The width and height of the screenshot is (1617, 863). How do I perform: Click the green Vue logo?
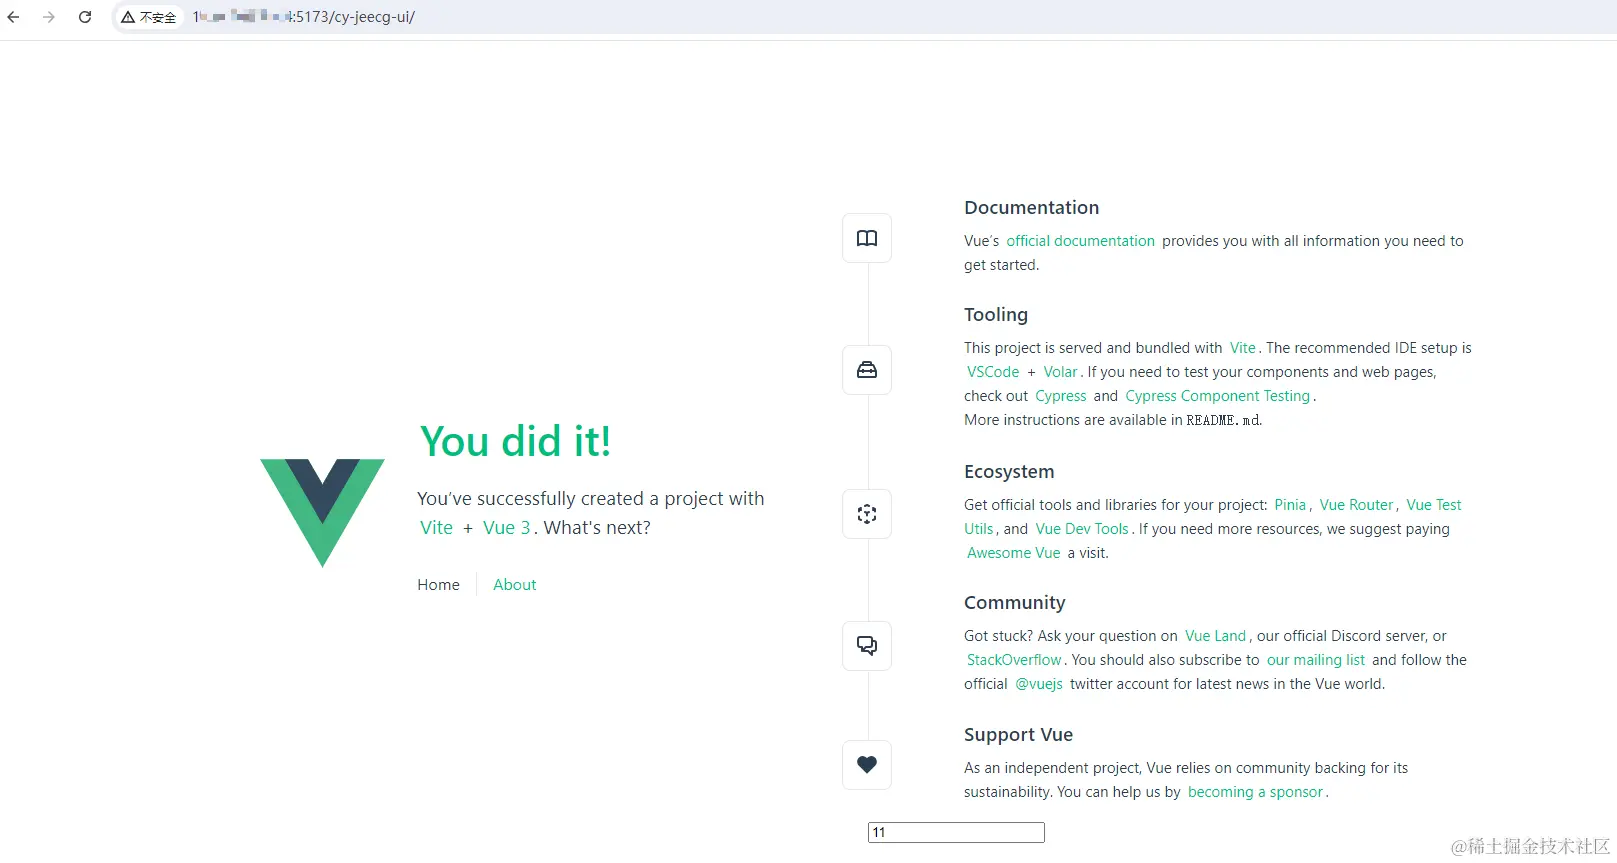point(322,512)
